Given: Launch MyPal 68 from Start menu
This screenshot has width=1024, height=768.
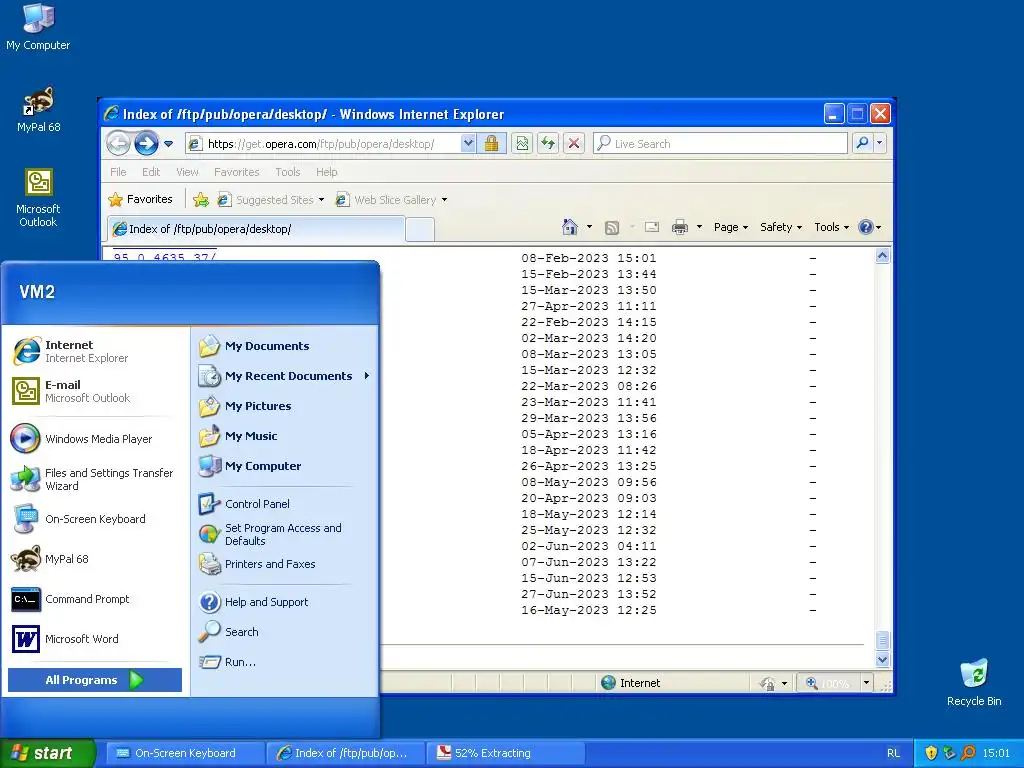Looking at the screenshot, I should tap(97, 559).
